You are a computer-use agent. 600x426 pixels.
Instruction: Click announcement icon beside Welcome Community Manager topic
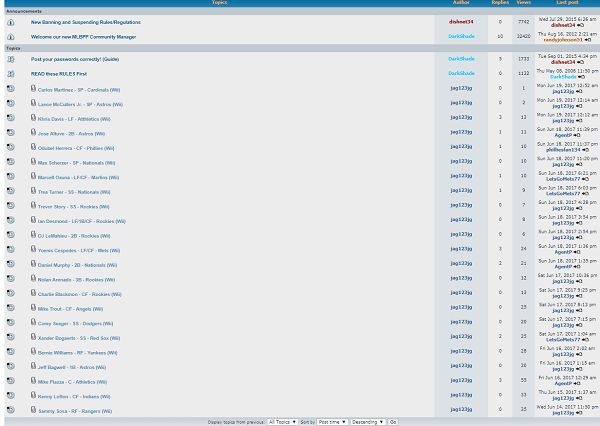[x=11, y=37]
